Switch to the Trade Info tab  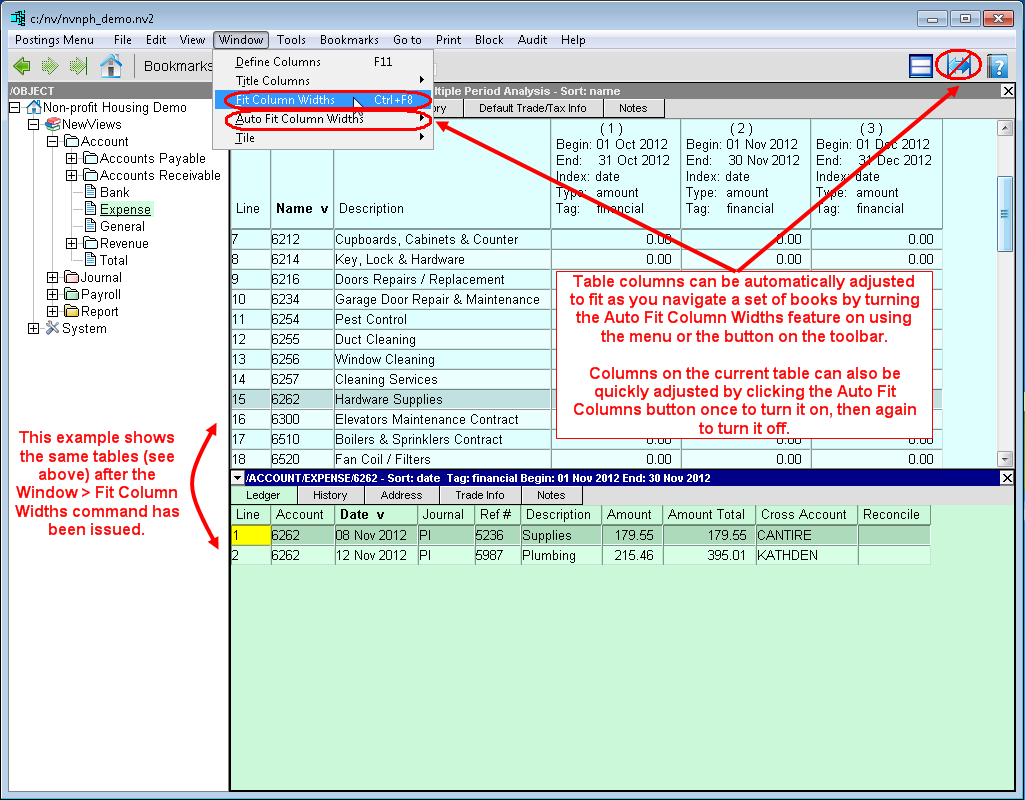(480, 495)
